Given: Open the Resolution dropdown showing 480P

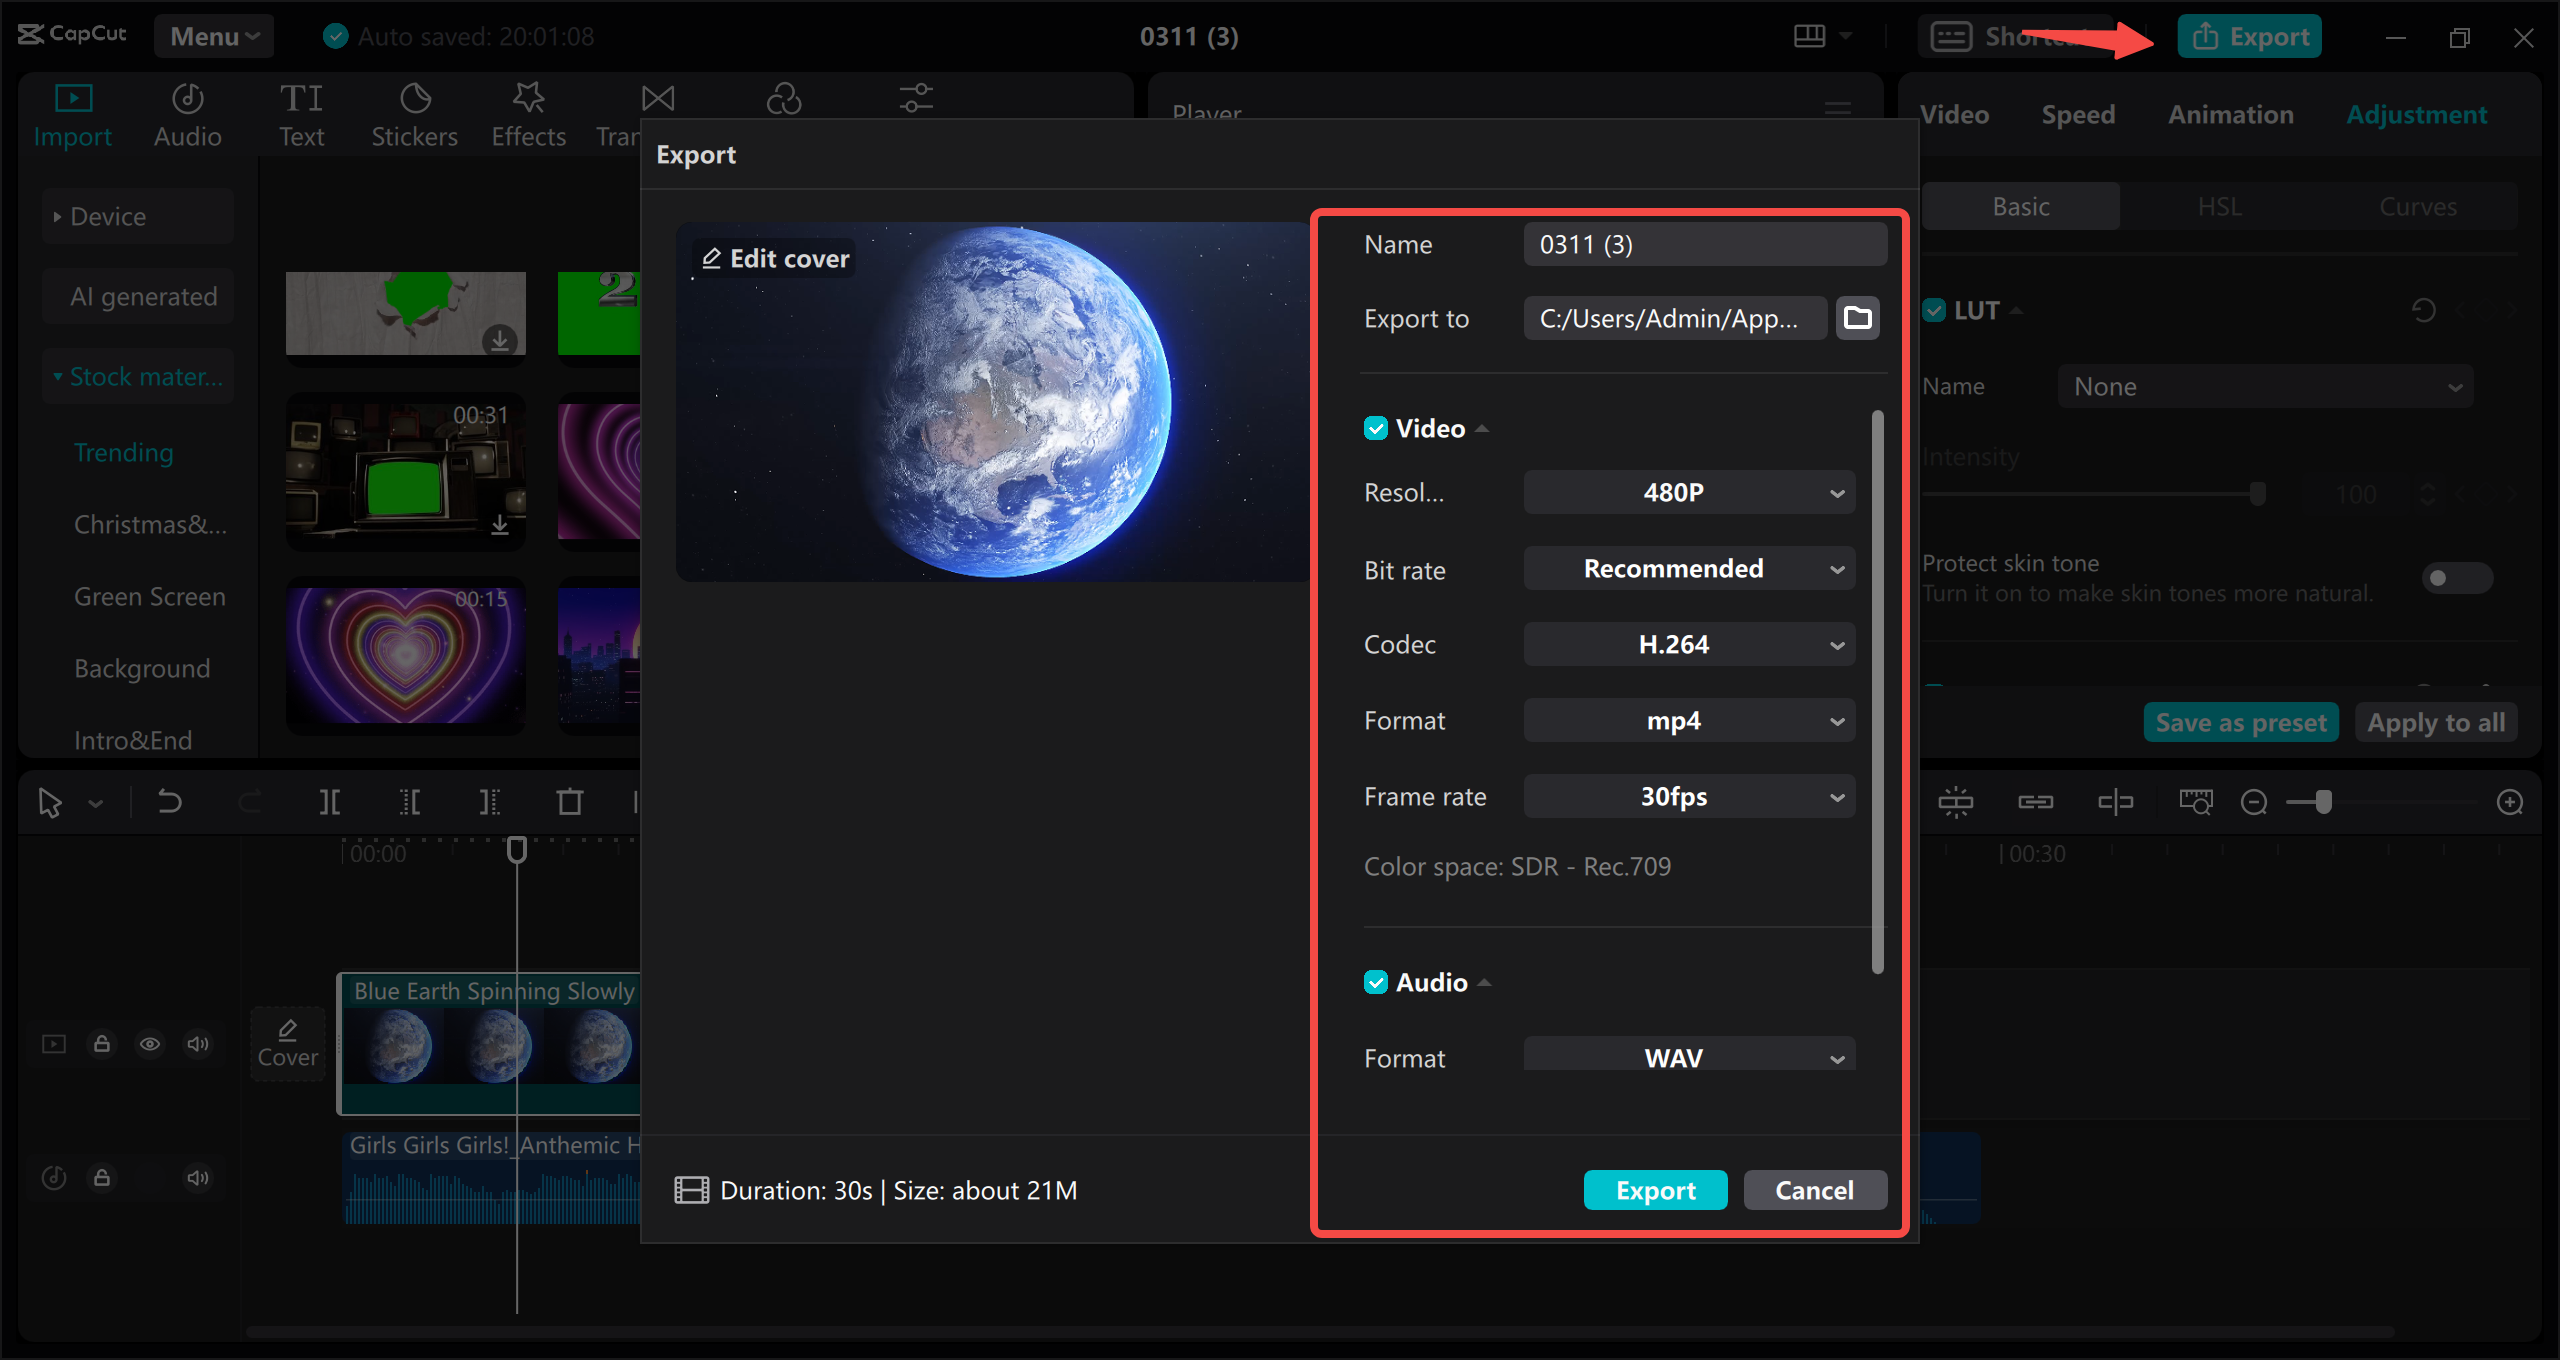Looking at the screenshot, I should click(x=1688, y=491).
